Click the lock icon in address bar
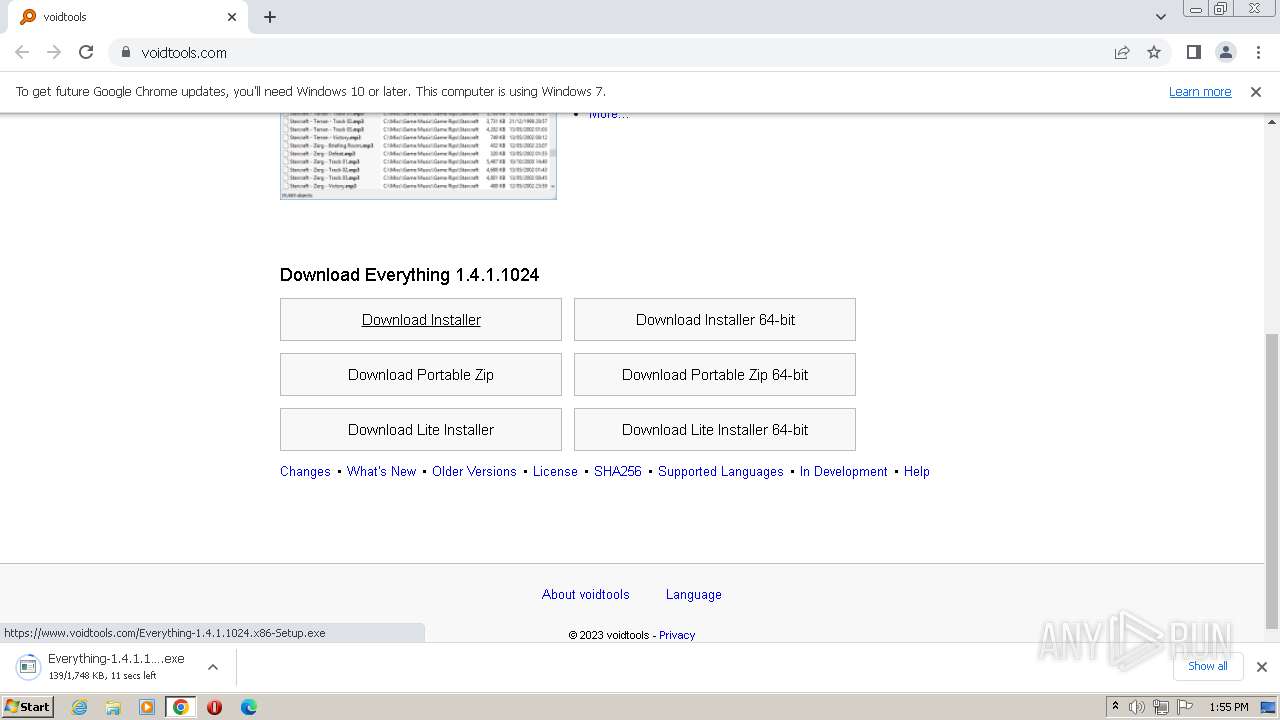1280x720 pixels. point(126,53)
